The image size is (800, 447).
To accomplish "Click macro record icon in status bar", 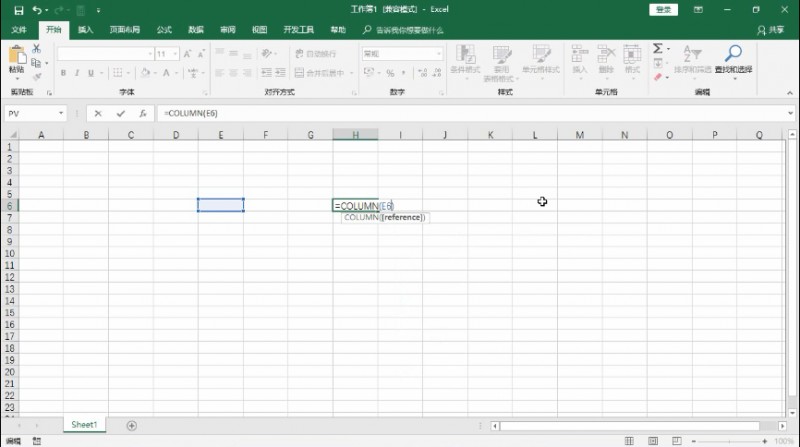I will (x=37, y=441).
